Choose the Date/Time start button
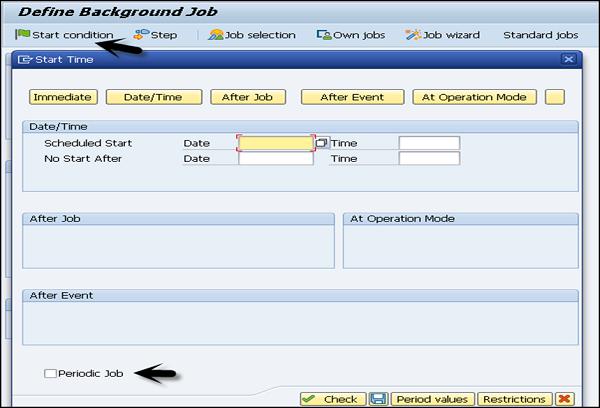The width and height of the screenshot is (600, 408). click(153, 97)
